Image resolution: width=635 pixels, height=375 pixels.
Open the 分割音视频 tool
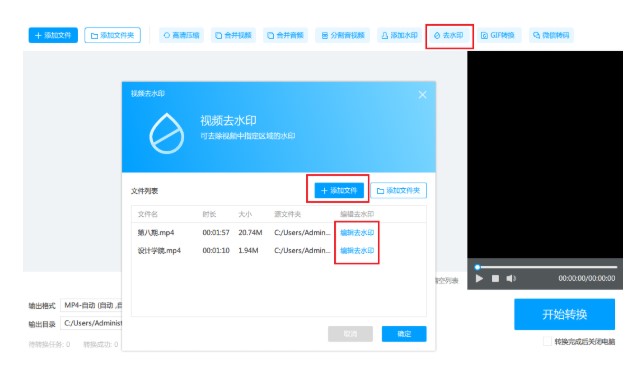[343, 35]
